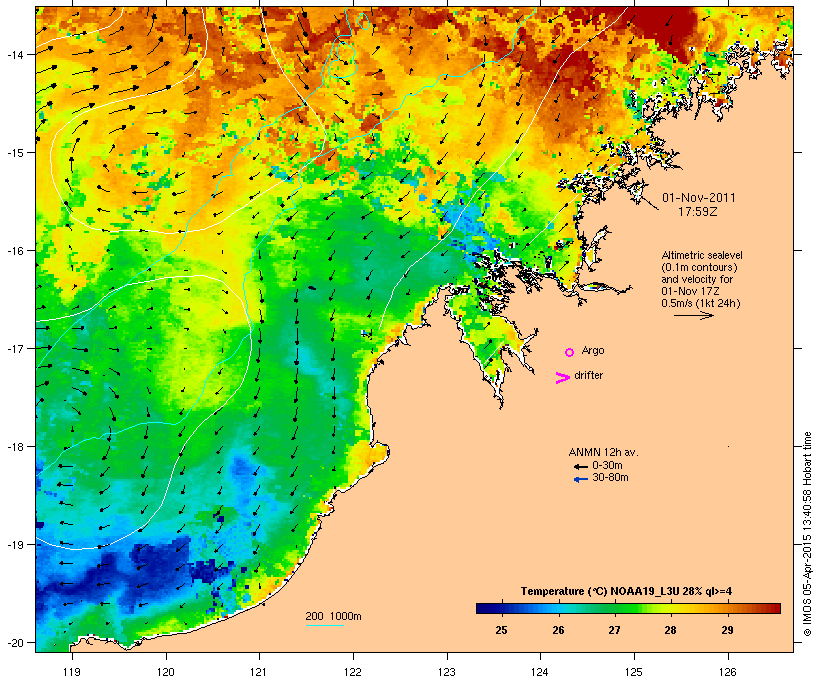The image size is (820, 680).
Task: Click the '30-80m' depth label
Action: (x=610, y=478)
